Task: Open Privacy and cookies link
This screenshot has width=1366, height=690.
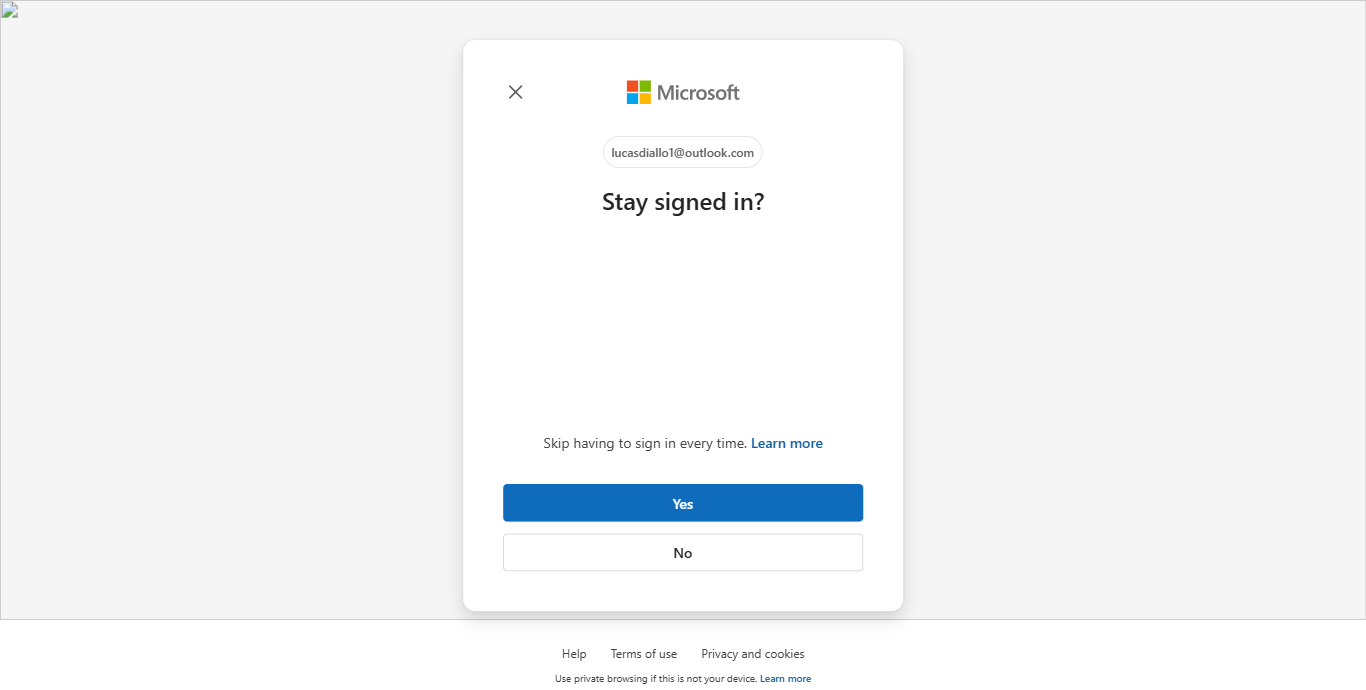Action: pyautogui.click(x=753, y=654)
